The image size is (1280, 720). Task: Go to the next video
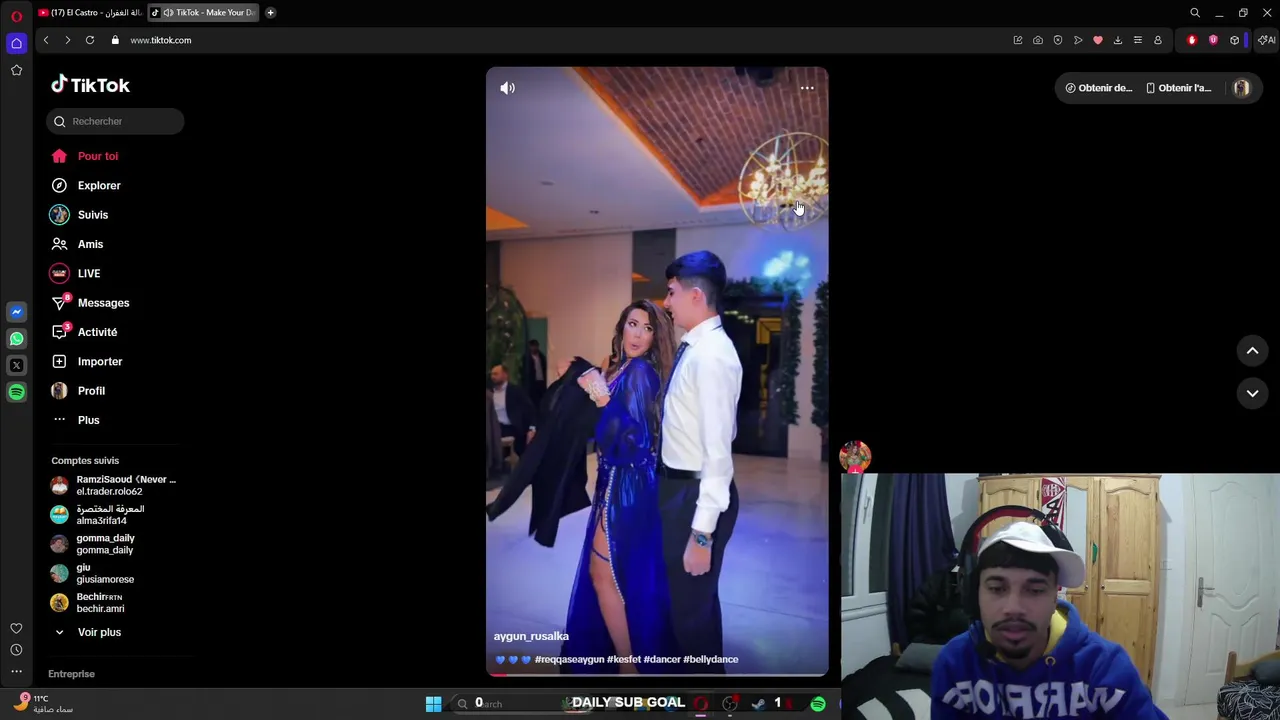(x=1252, y=394)
